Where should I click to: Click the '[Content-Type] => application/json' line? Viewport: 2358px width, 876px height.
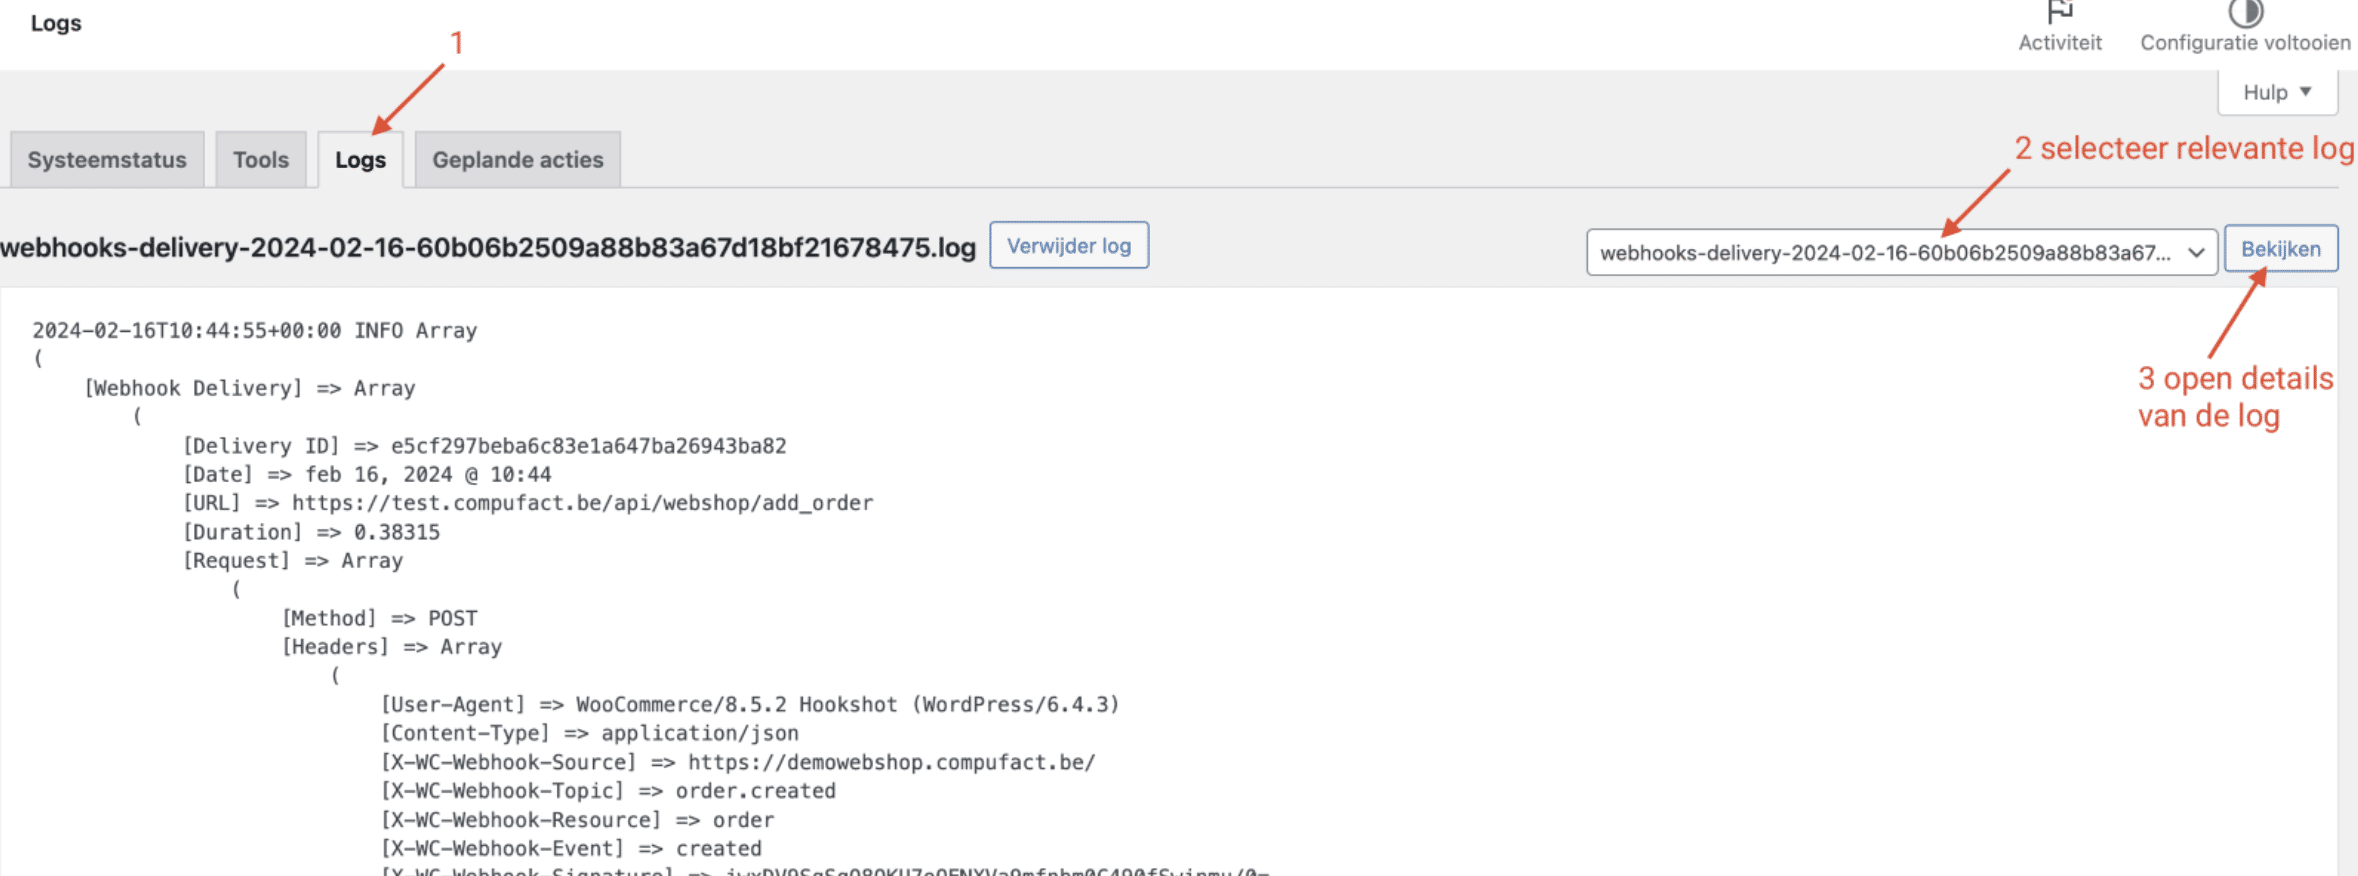590,733
